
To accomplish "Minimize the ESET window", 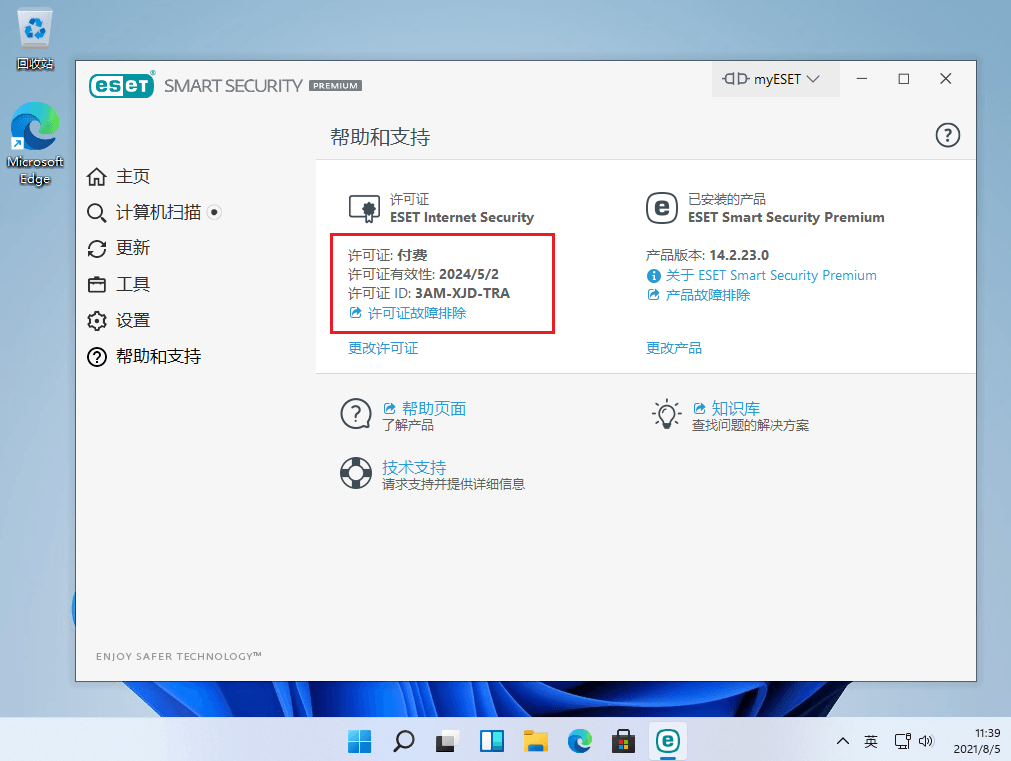I will pos(862,79).
